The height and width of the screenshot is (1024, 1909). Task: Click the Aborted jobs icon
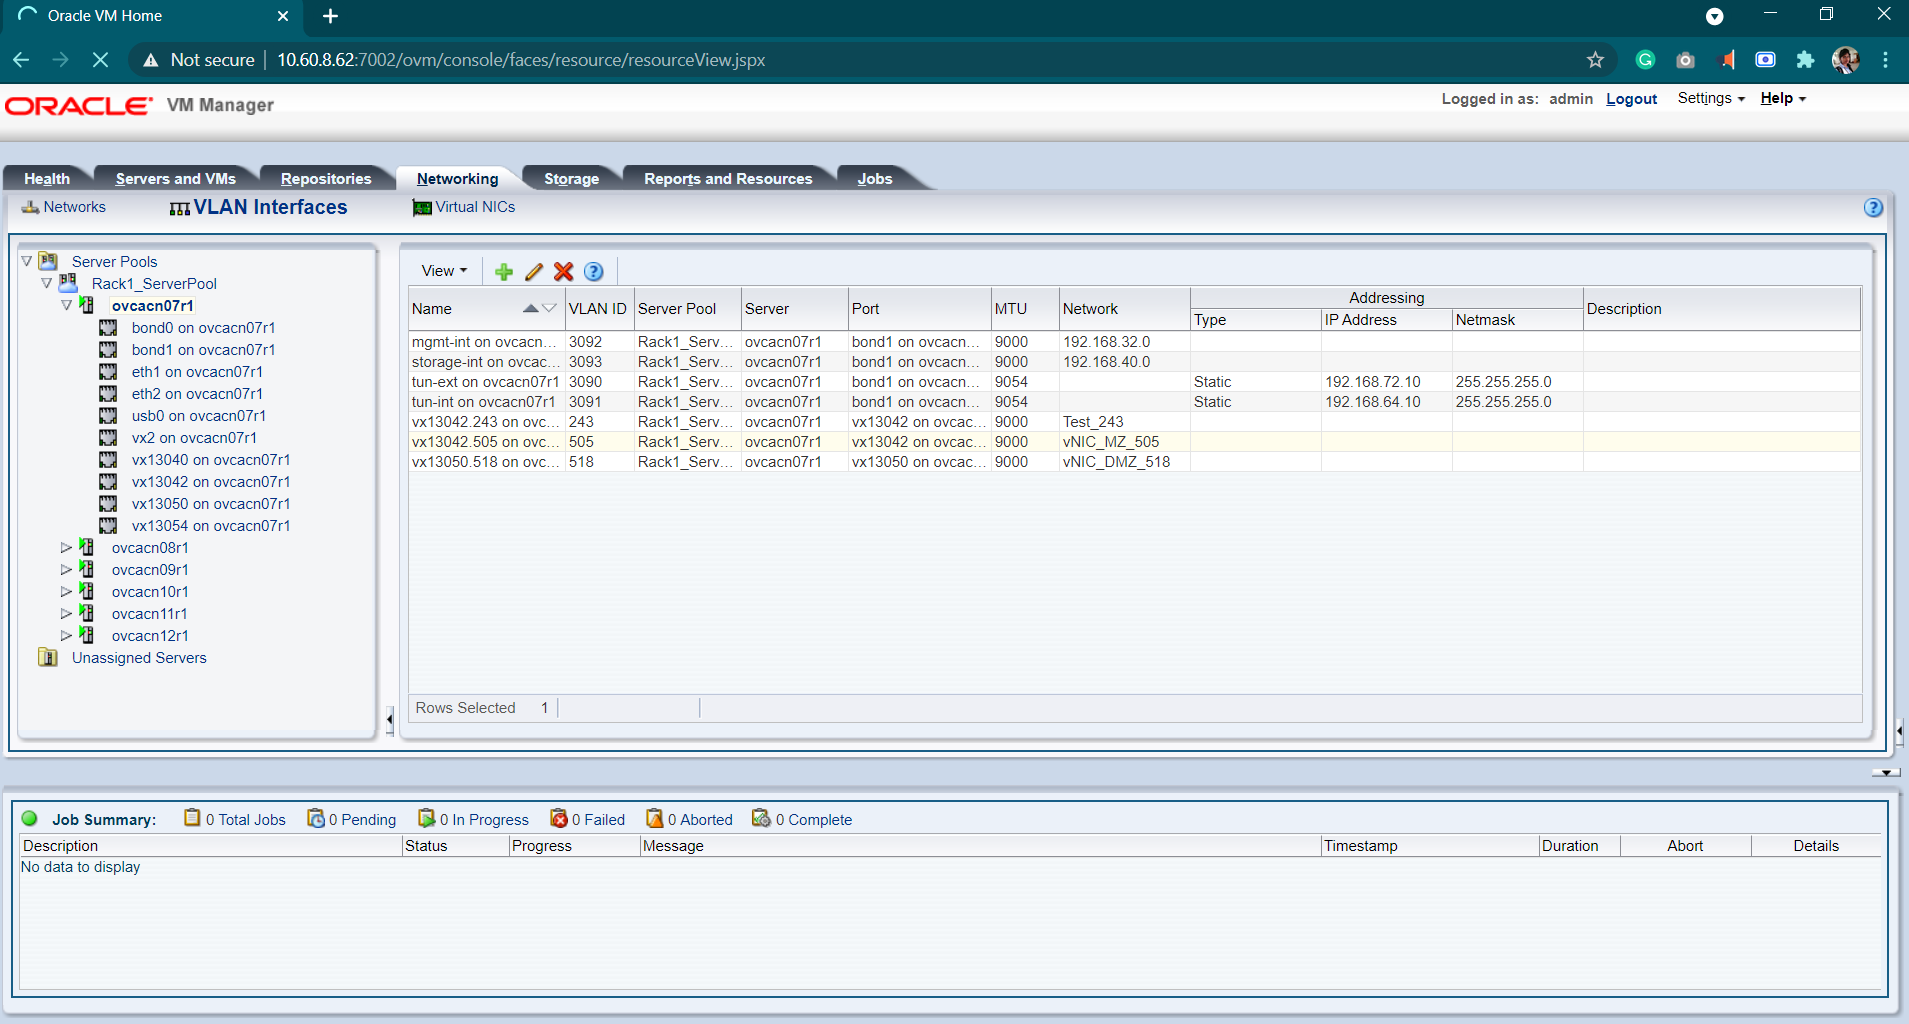tap(655, 818)
